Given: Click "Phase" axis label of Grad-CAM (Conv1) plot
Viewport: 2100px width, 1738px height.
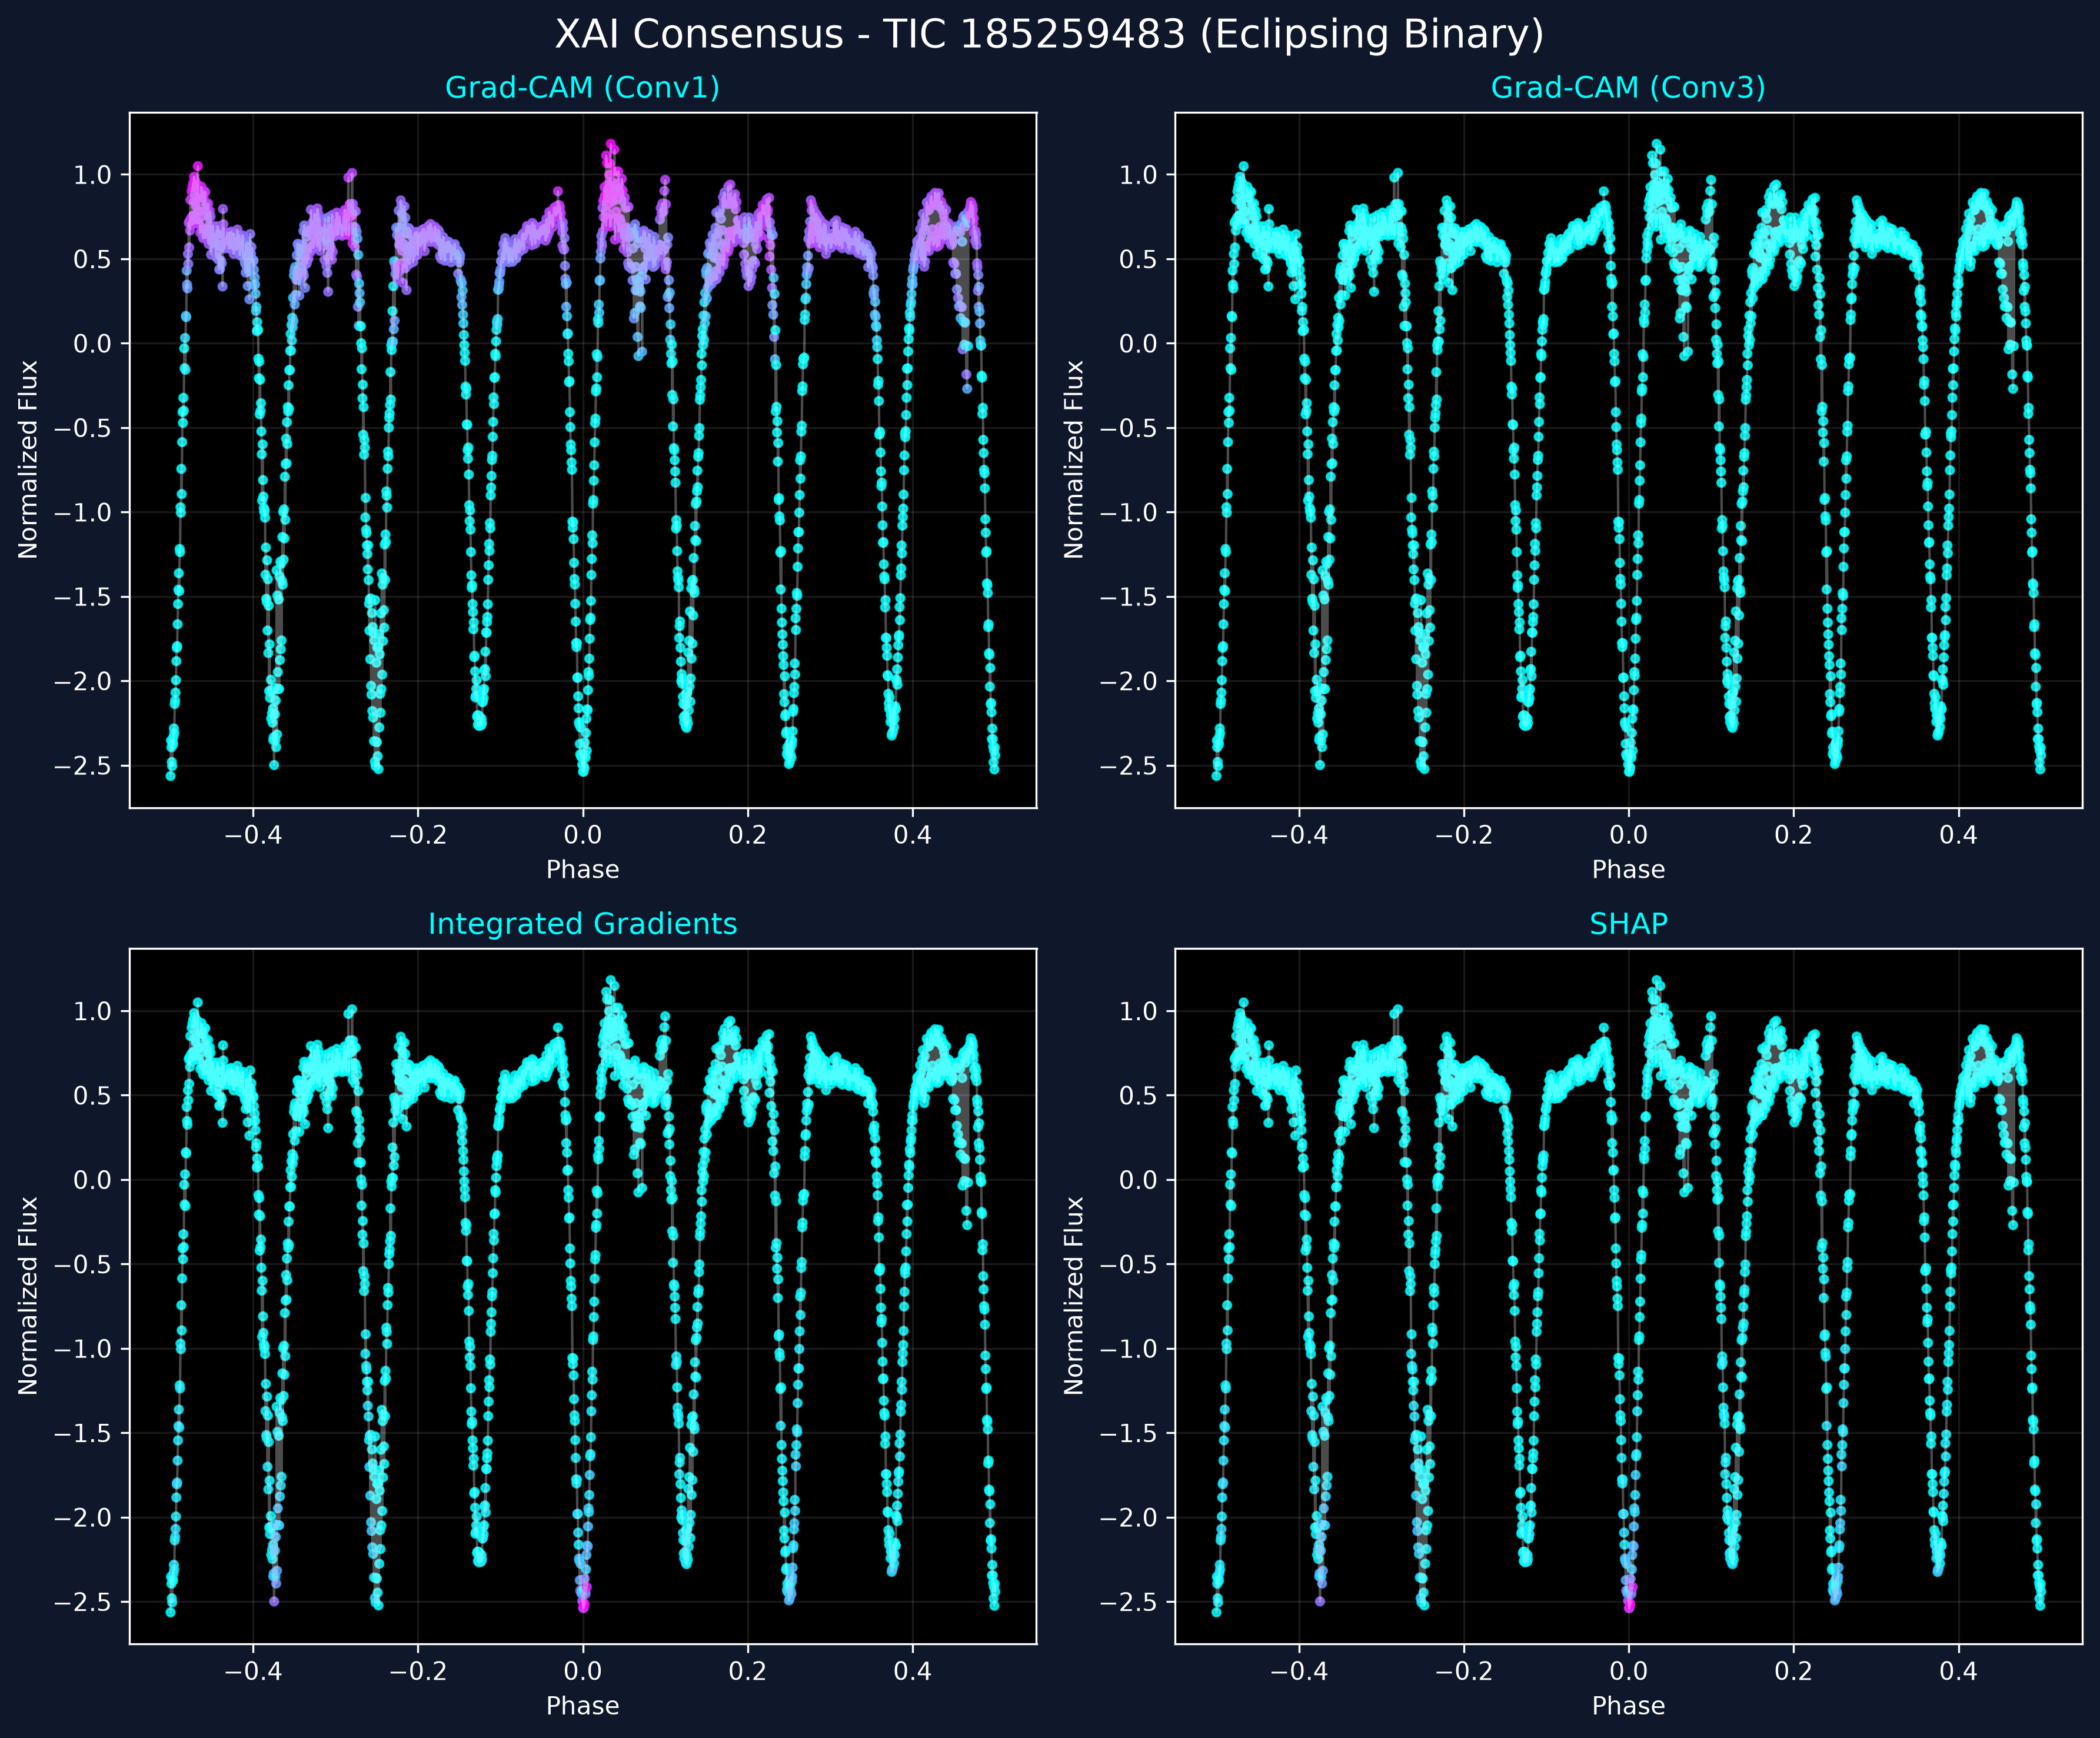Looking at the screenshot, I should (x=582, y=870).
